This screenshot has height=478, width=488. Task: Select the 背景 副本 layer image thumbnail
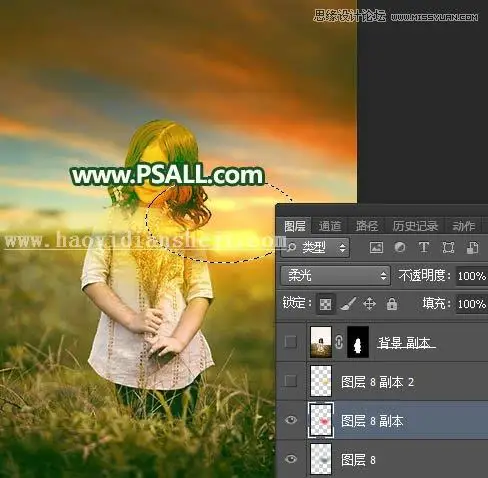tap(321, 342)
